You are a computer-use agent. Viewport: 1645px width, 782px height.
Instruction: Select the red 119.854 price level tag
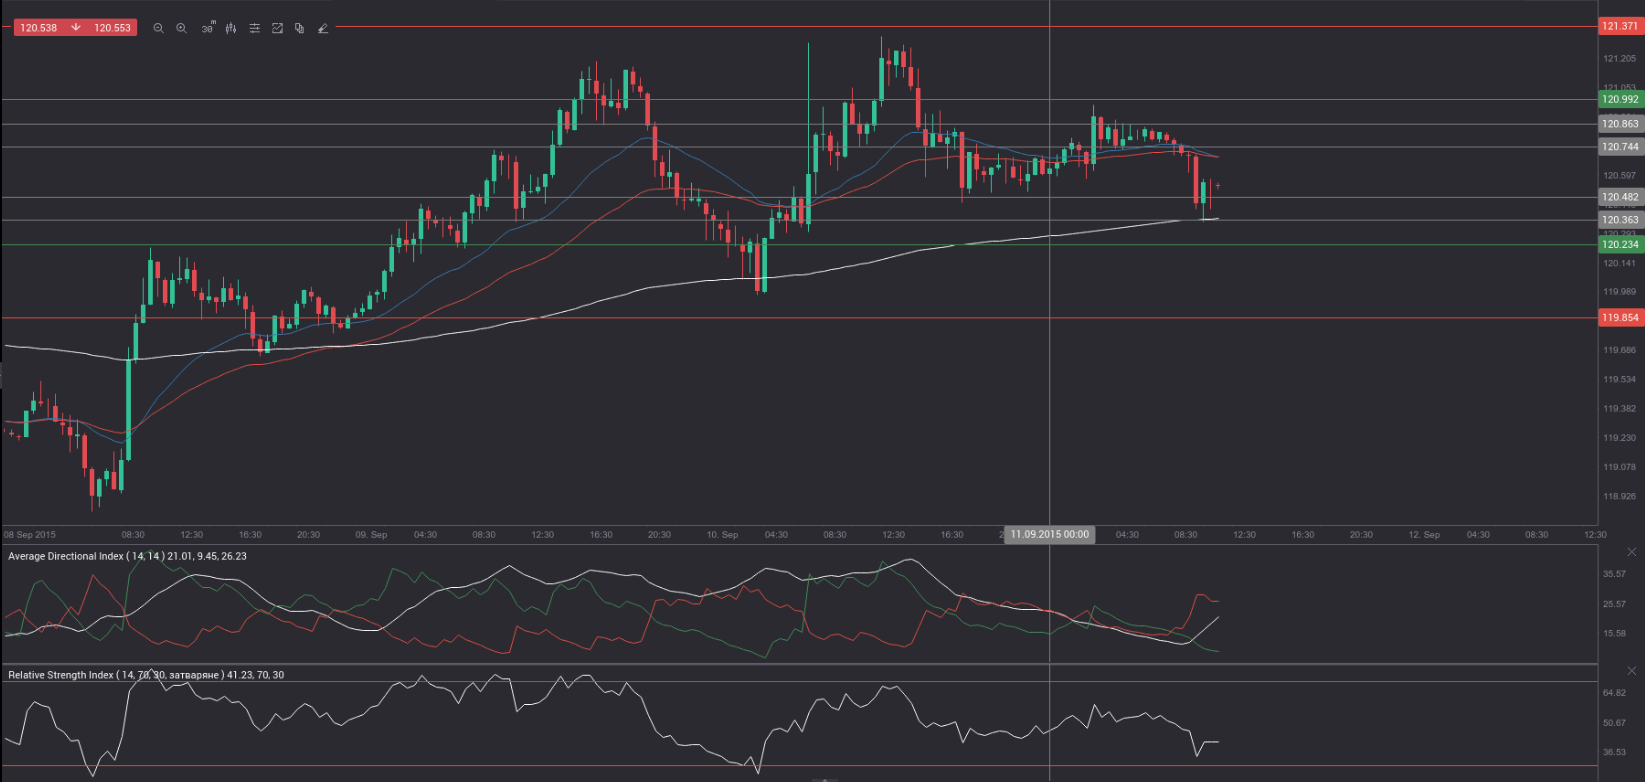tap(1619, 318)
